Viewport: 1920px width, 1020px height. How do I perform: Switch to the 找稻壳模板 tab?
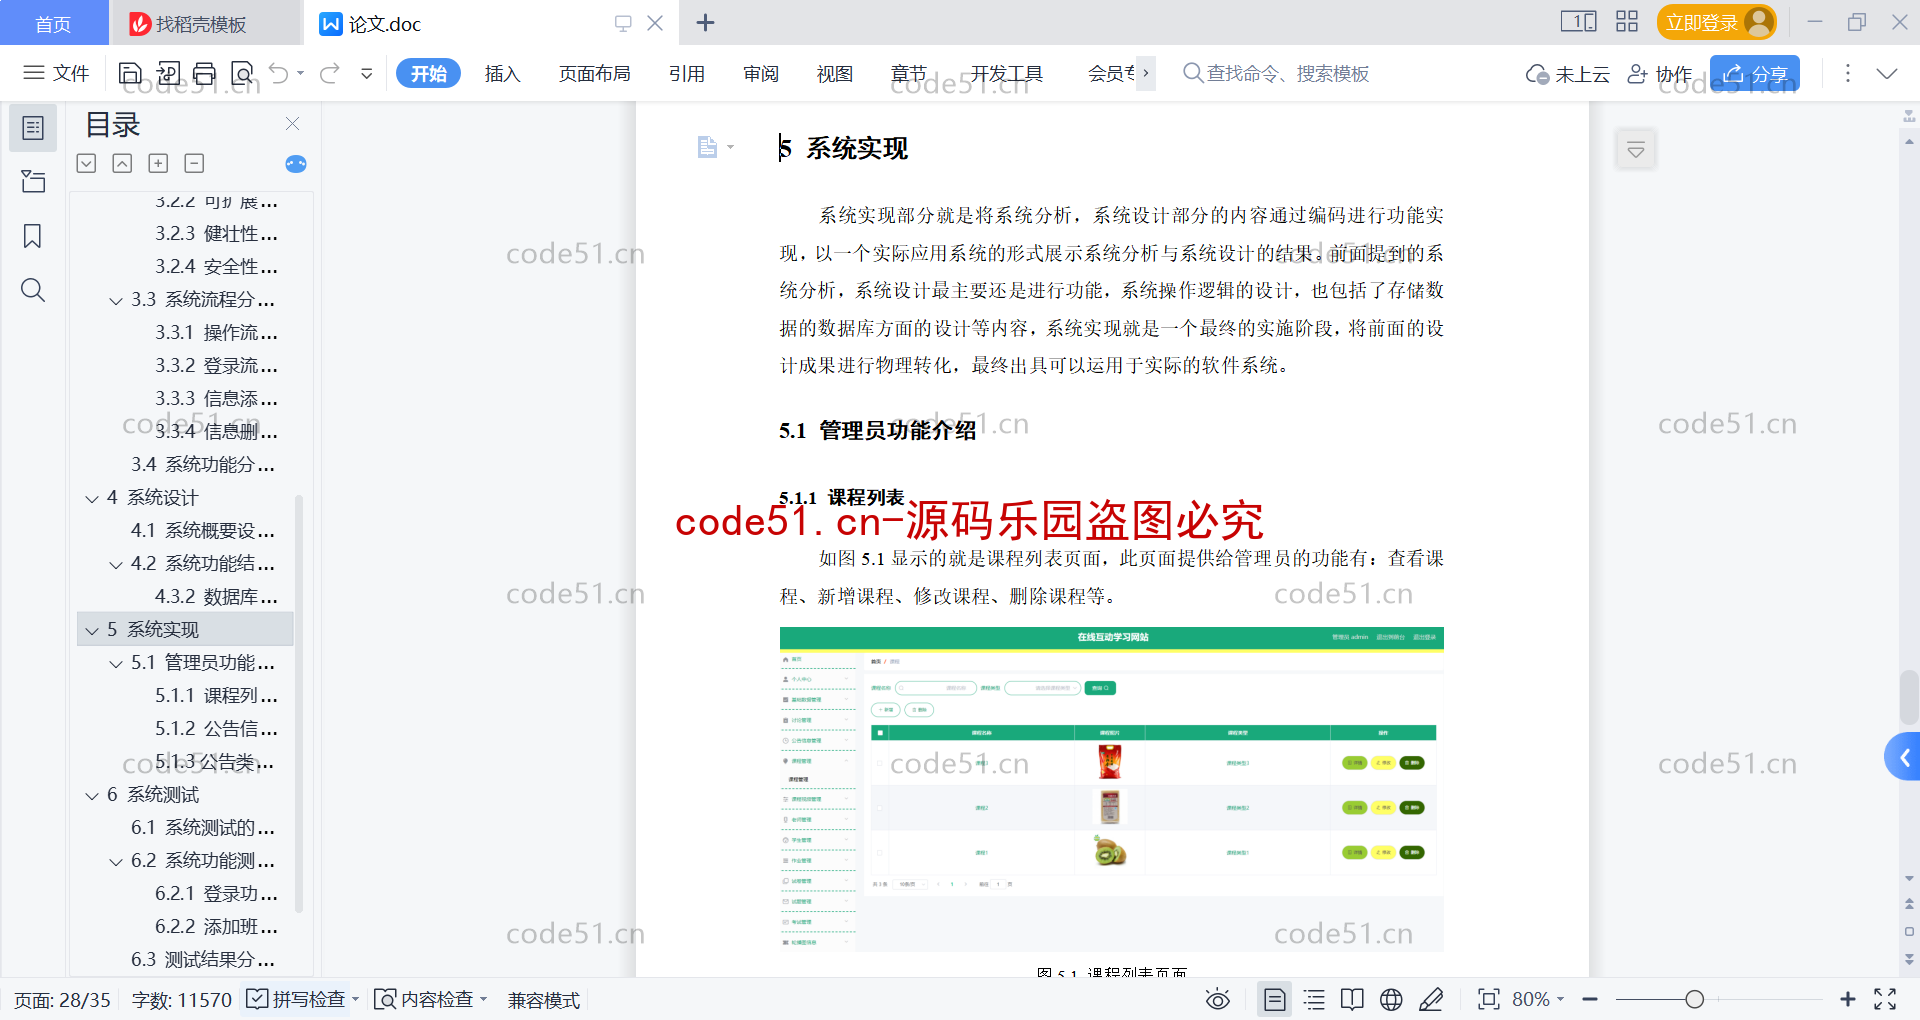pyautogui.click(x=206, y=23)
